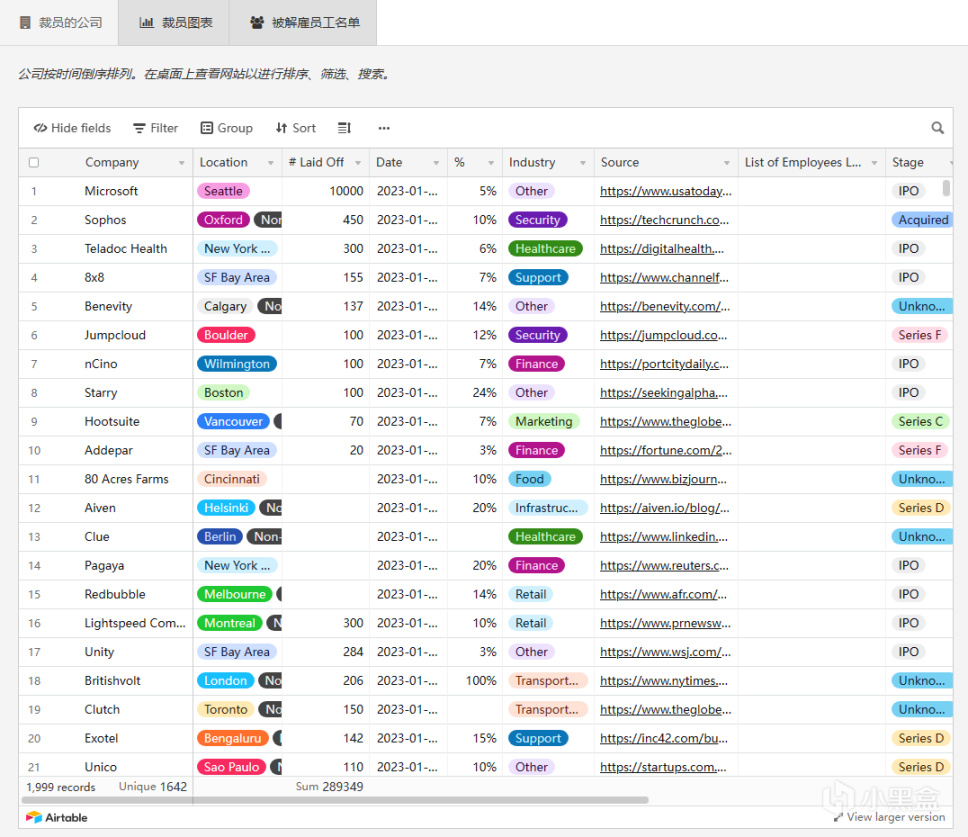The width and height of the screenshot is (968, 837).
Task: Click the Boulder location tag
Action: [x=226, y=335]
